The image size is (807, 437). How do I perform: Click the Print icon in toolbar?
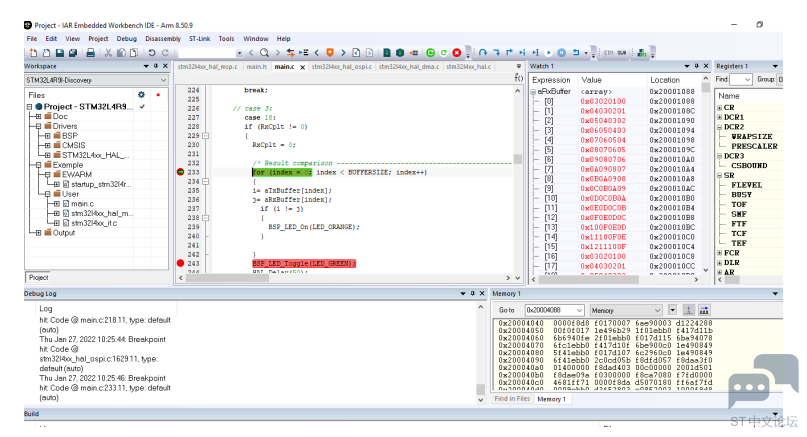point(91,53)
